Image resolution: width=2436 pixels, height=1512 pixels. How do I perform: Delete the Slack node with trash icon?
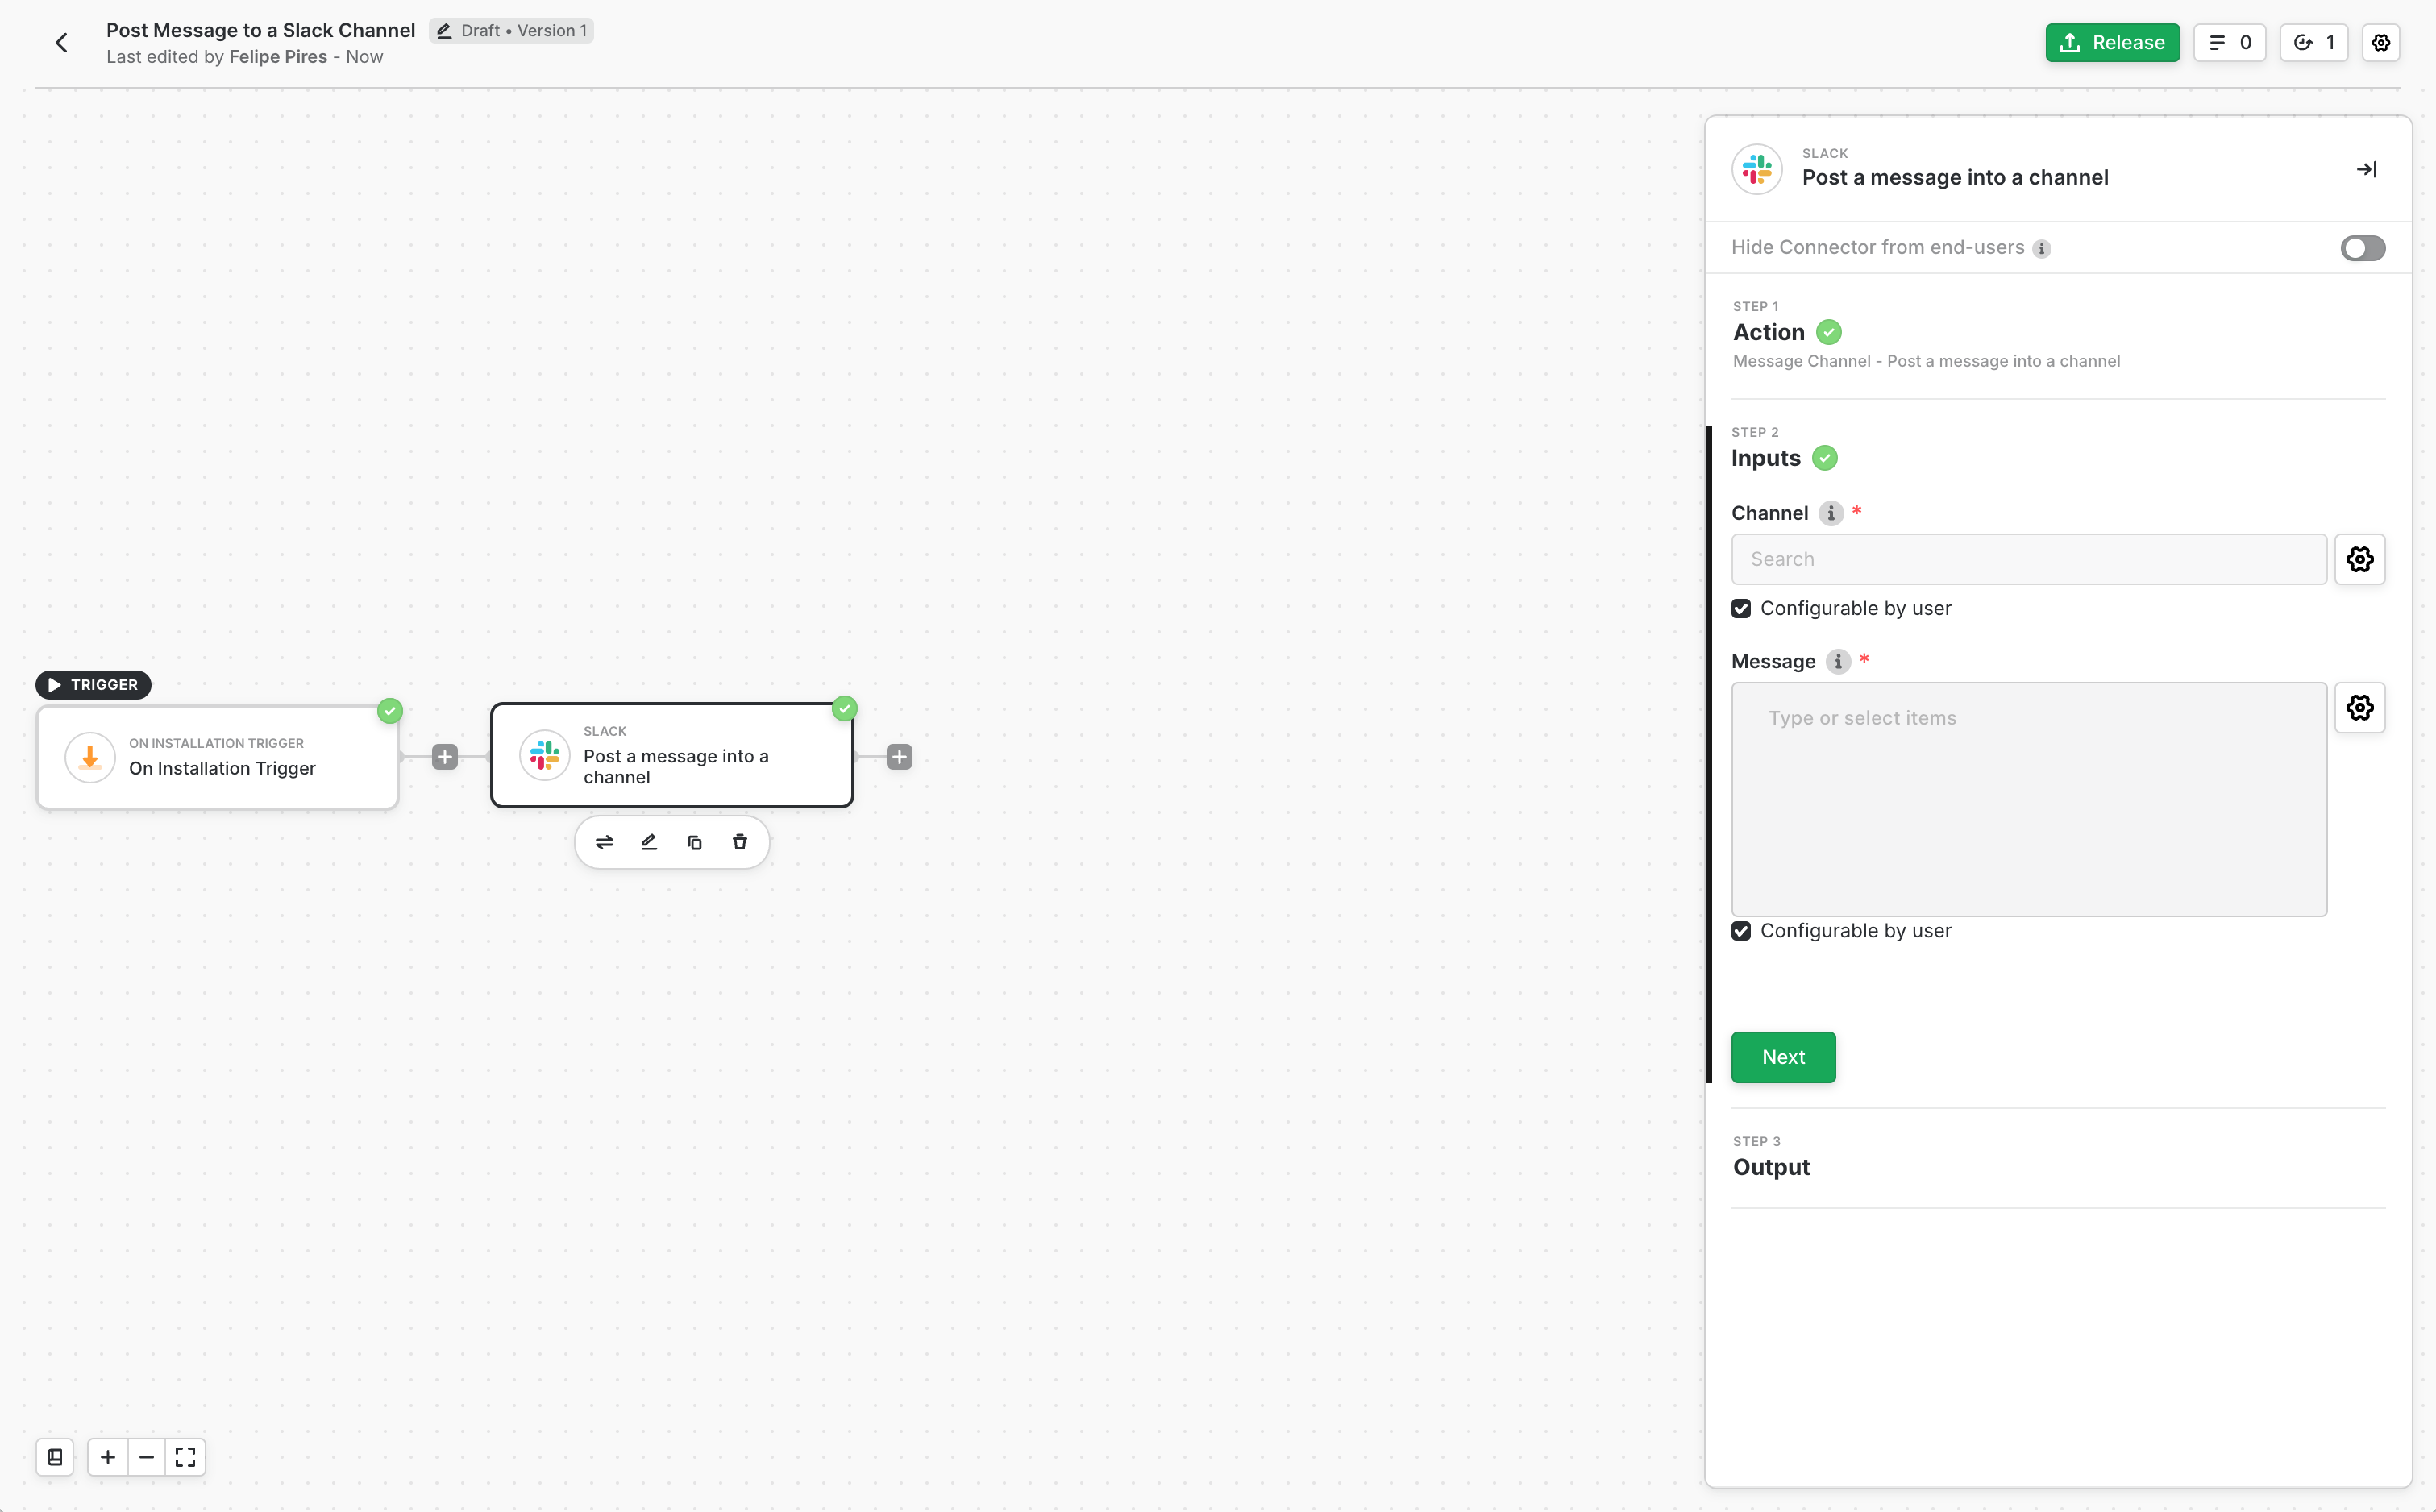pos(740,842)
